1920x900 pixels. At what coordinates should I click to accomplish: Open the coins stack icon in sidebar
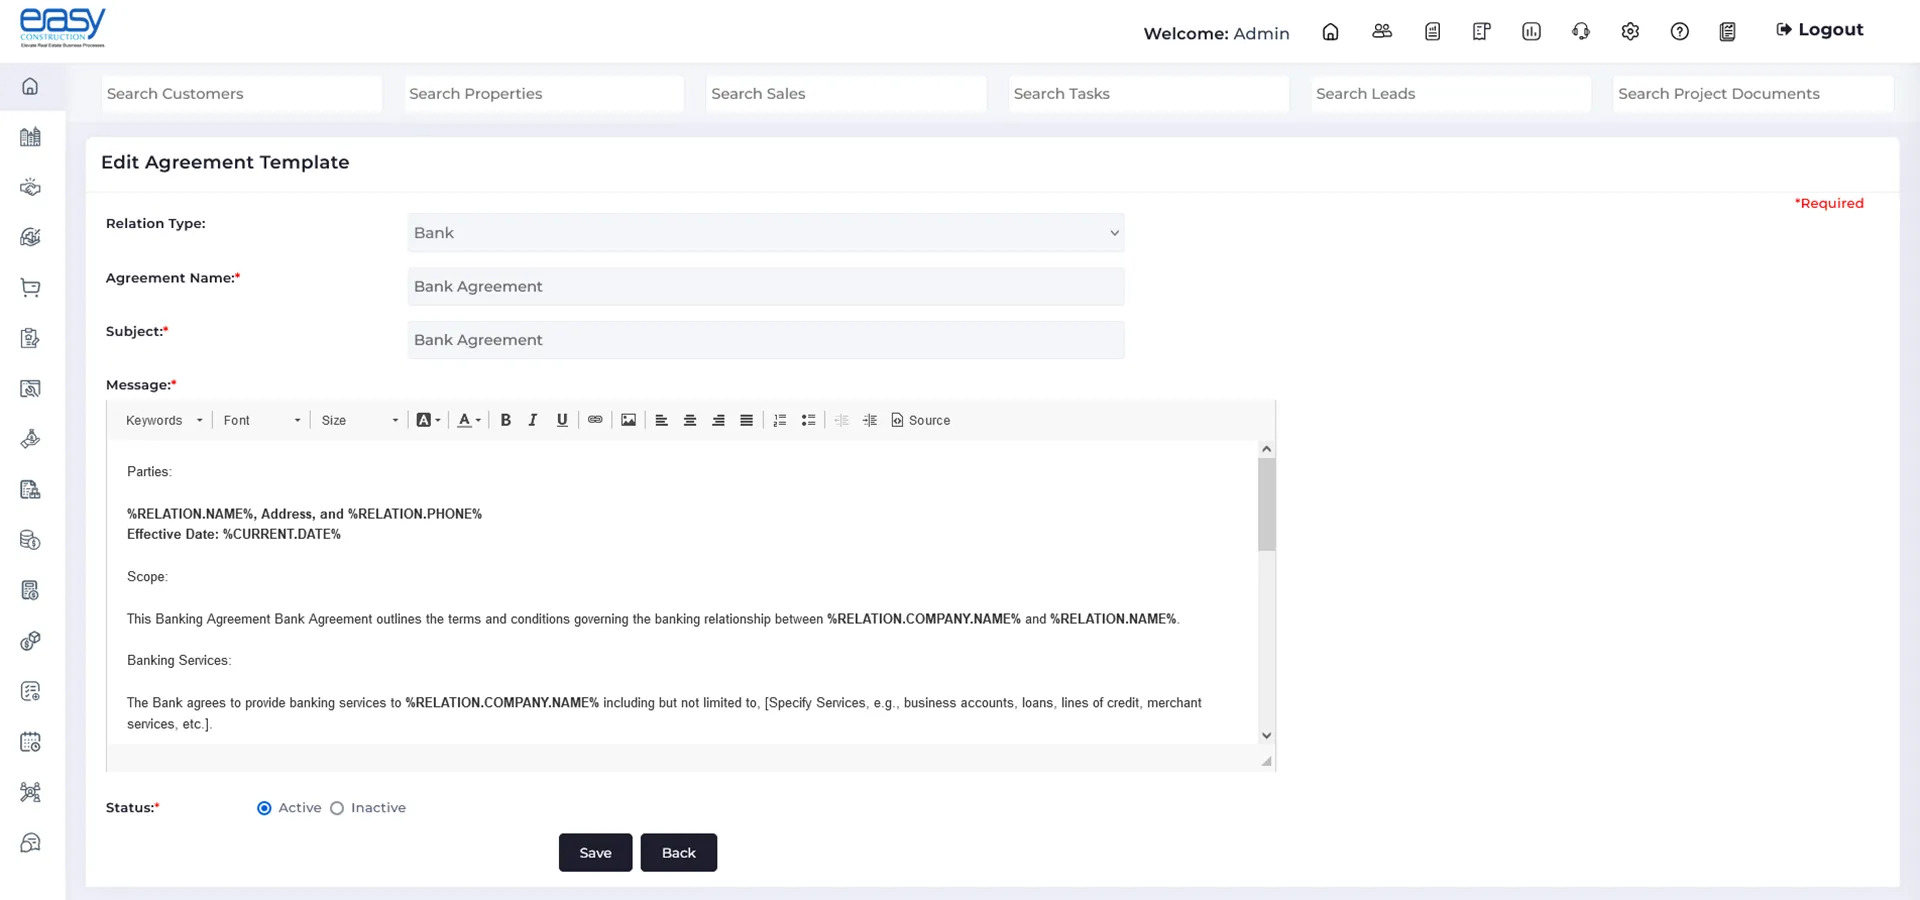point(30,540)
